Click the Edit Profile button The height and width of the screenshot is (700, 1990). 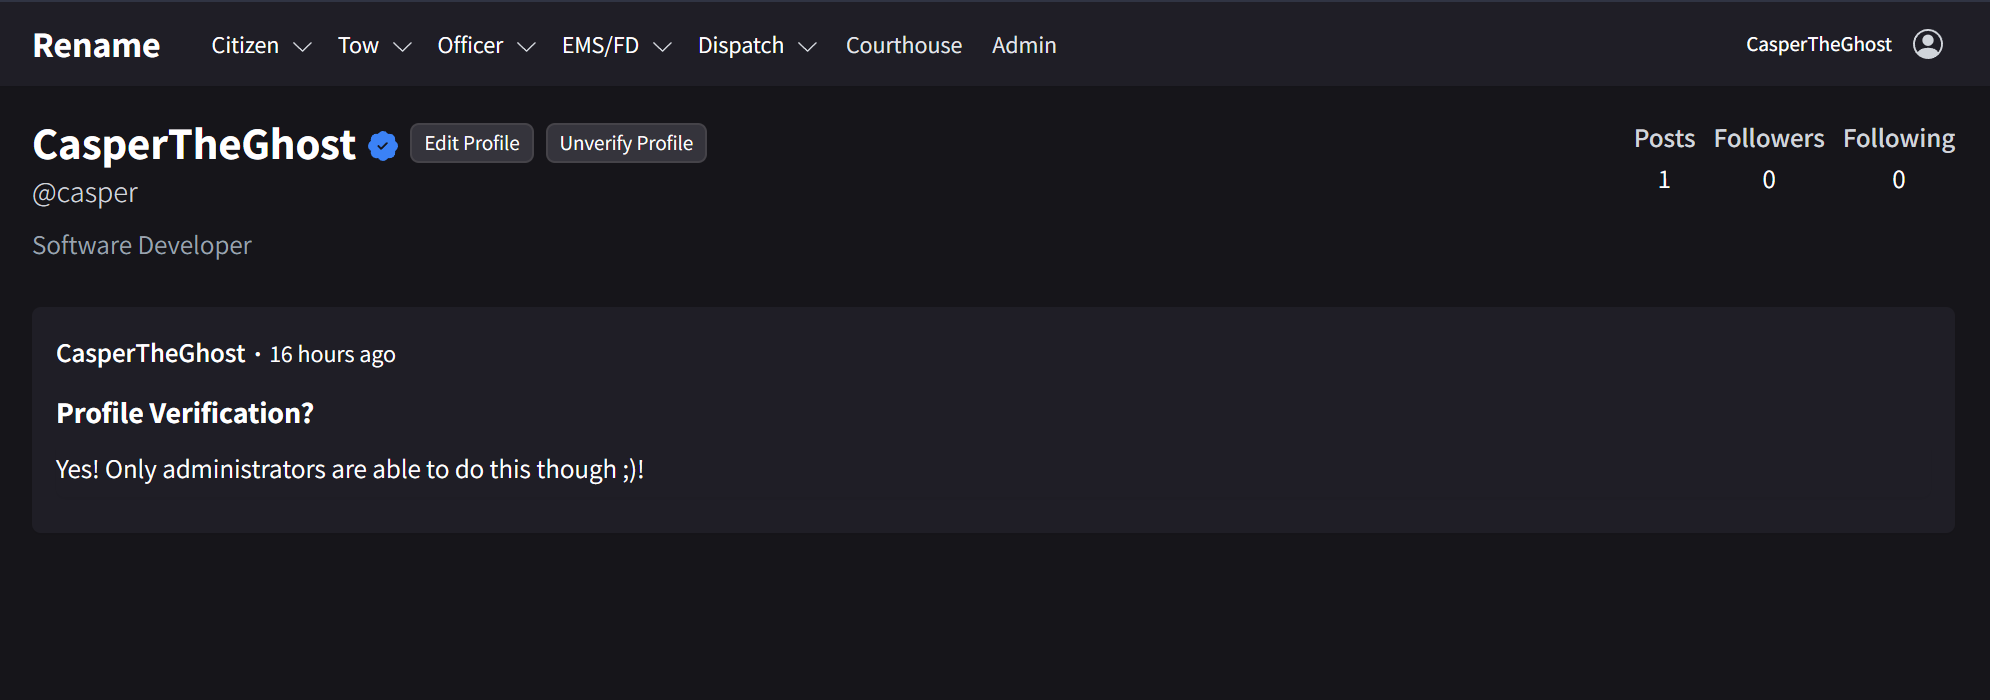(472, 143)
